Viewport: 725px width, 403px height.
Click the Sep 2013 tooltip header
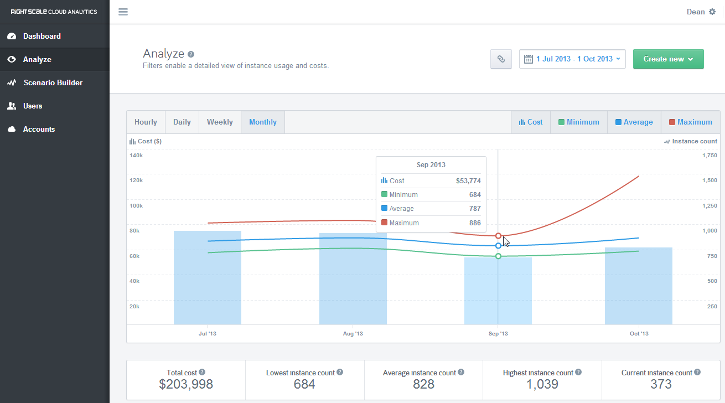coord(430,165)
